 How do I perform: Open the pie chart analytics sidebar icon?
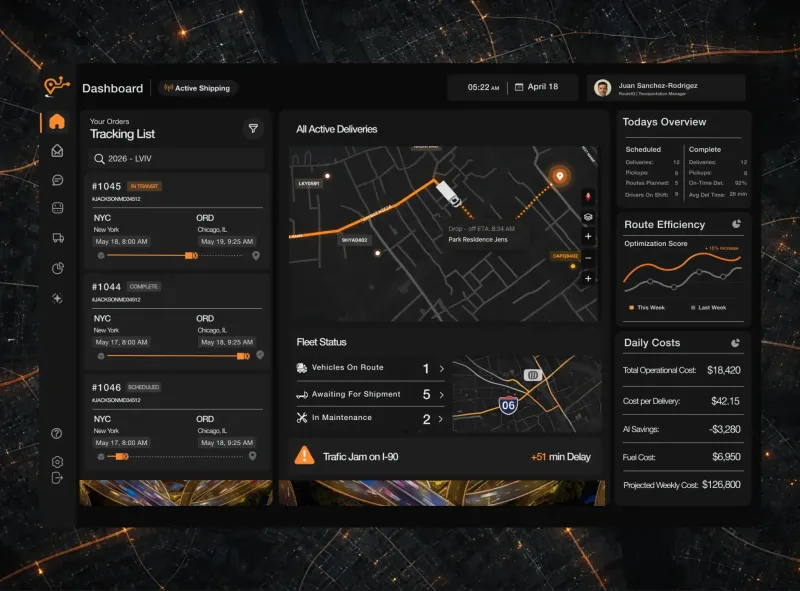pyautogui.click(x=58, y=268)
